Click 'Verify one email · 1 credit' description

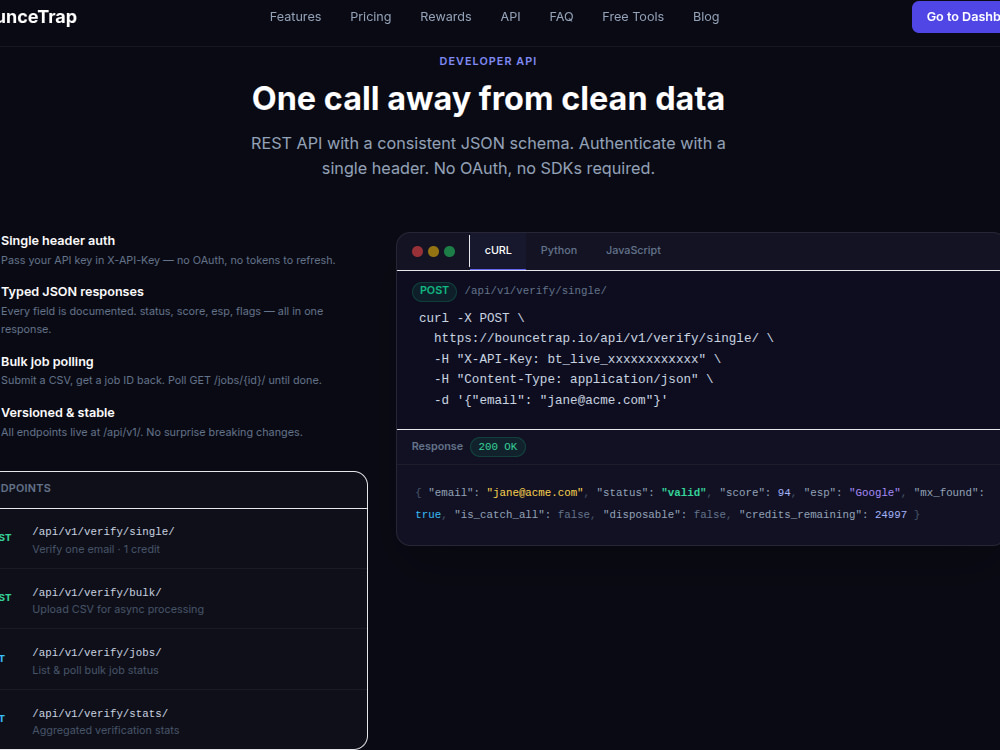point(96,549)
